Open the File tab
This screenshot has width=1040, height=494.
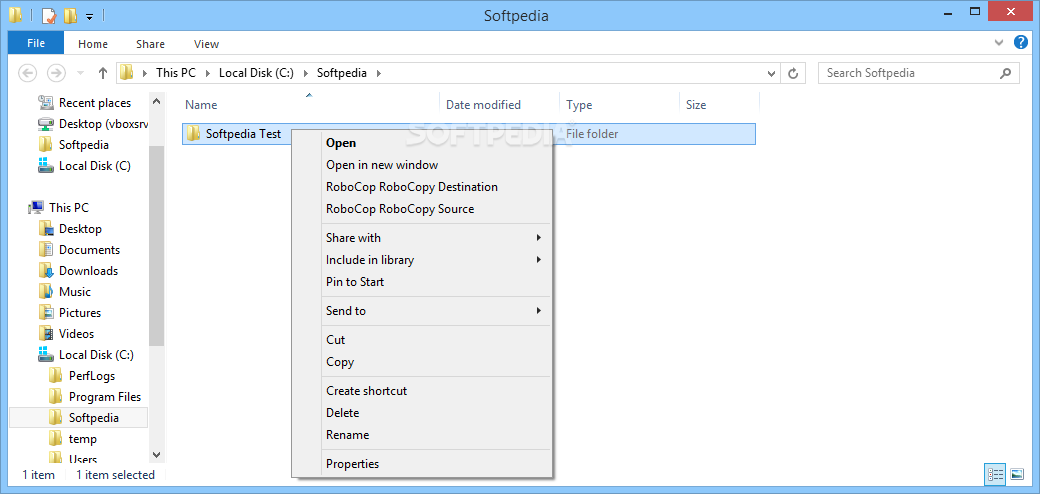(36, 43)
